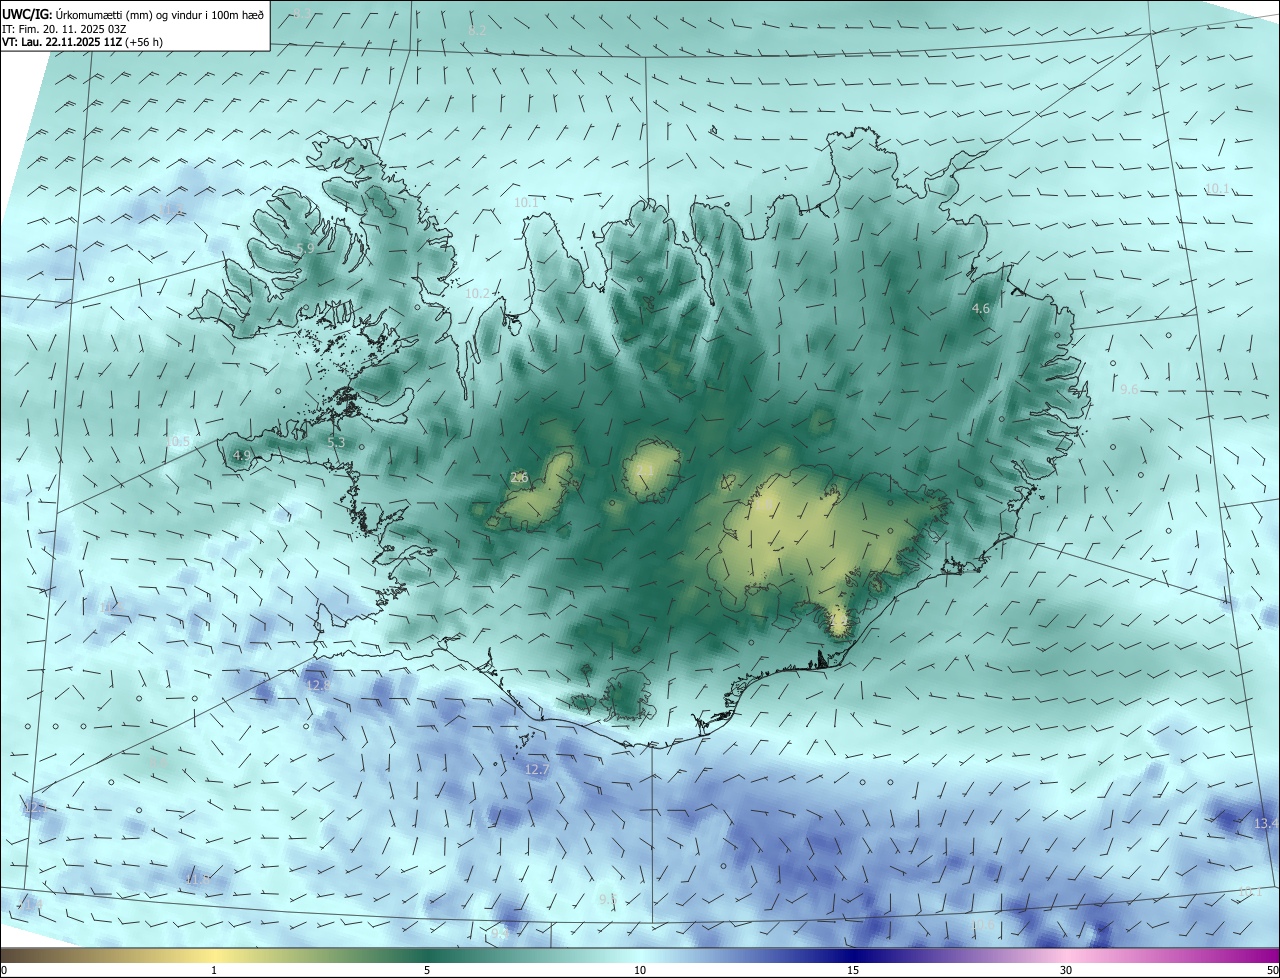Click the valid time line "VT: Lau. 22.11.2025 11Z (+56 h)"
Image resolution: width=1280 pixels, height=978 pixels.
tap(82, 42)
